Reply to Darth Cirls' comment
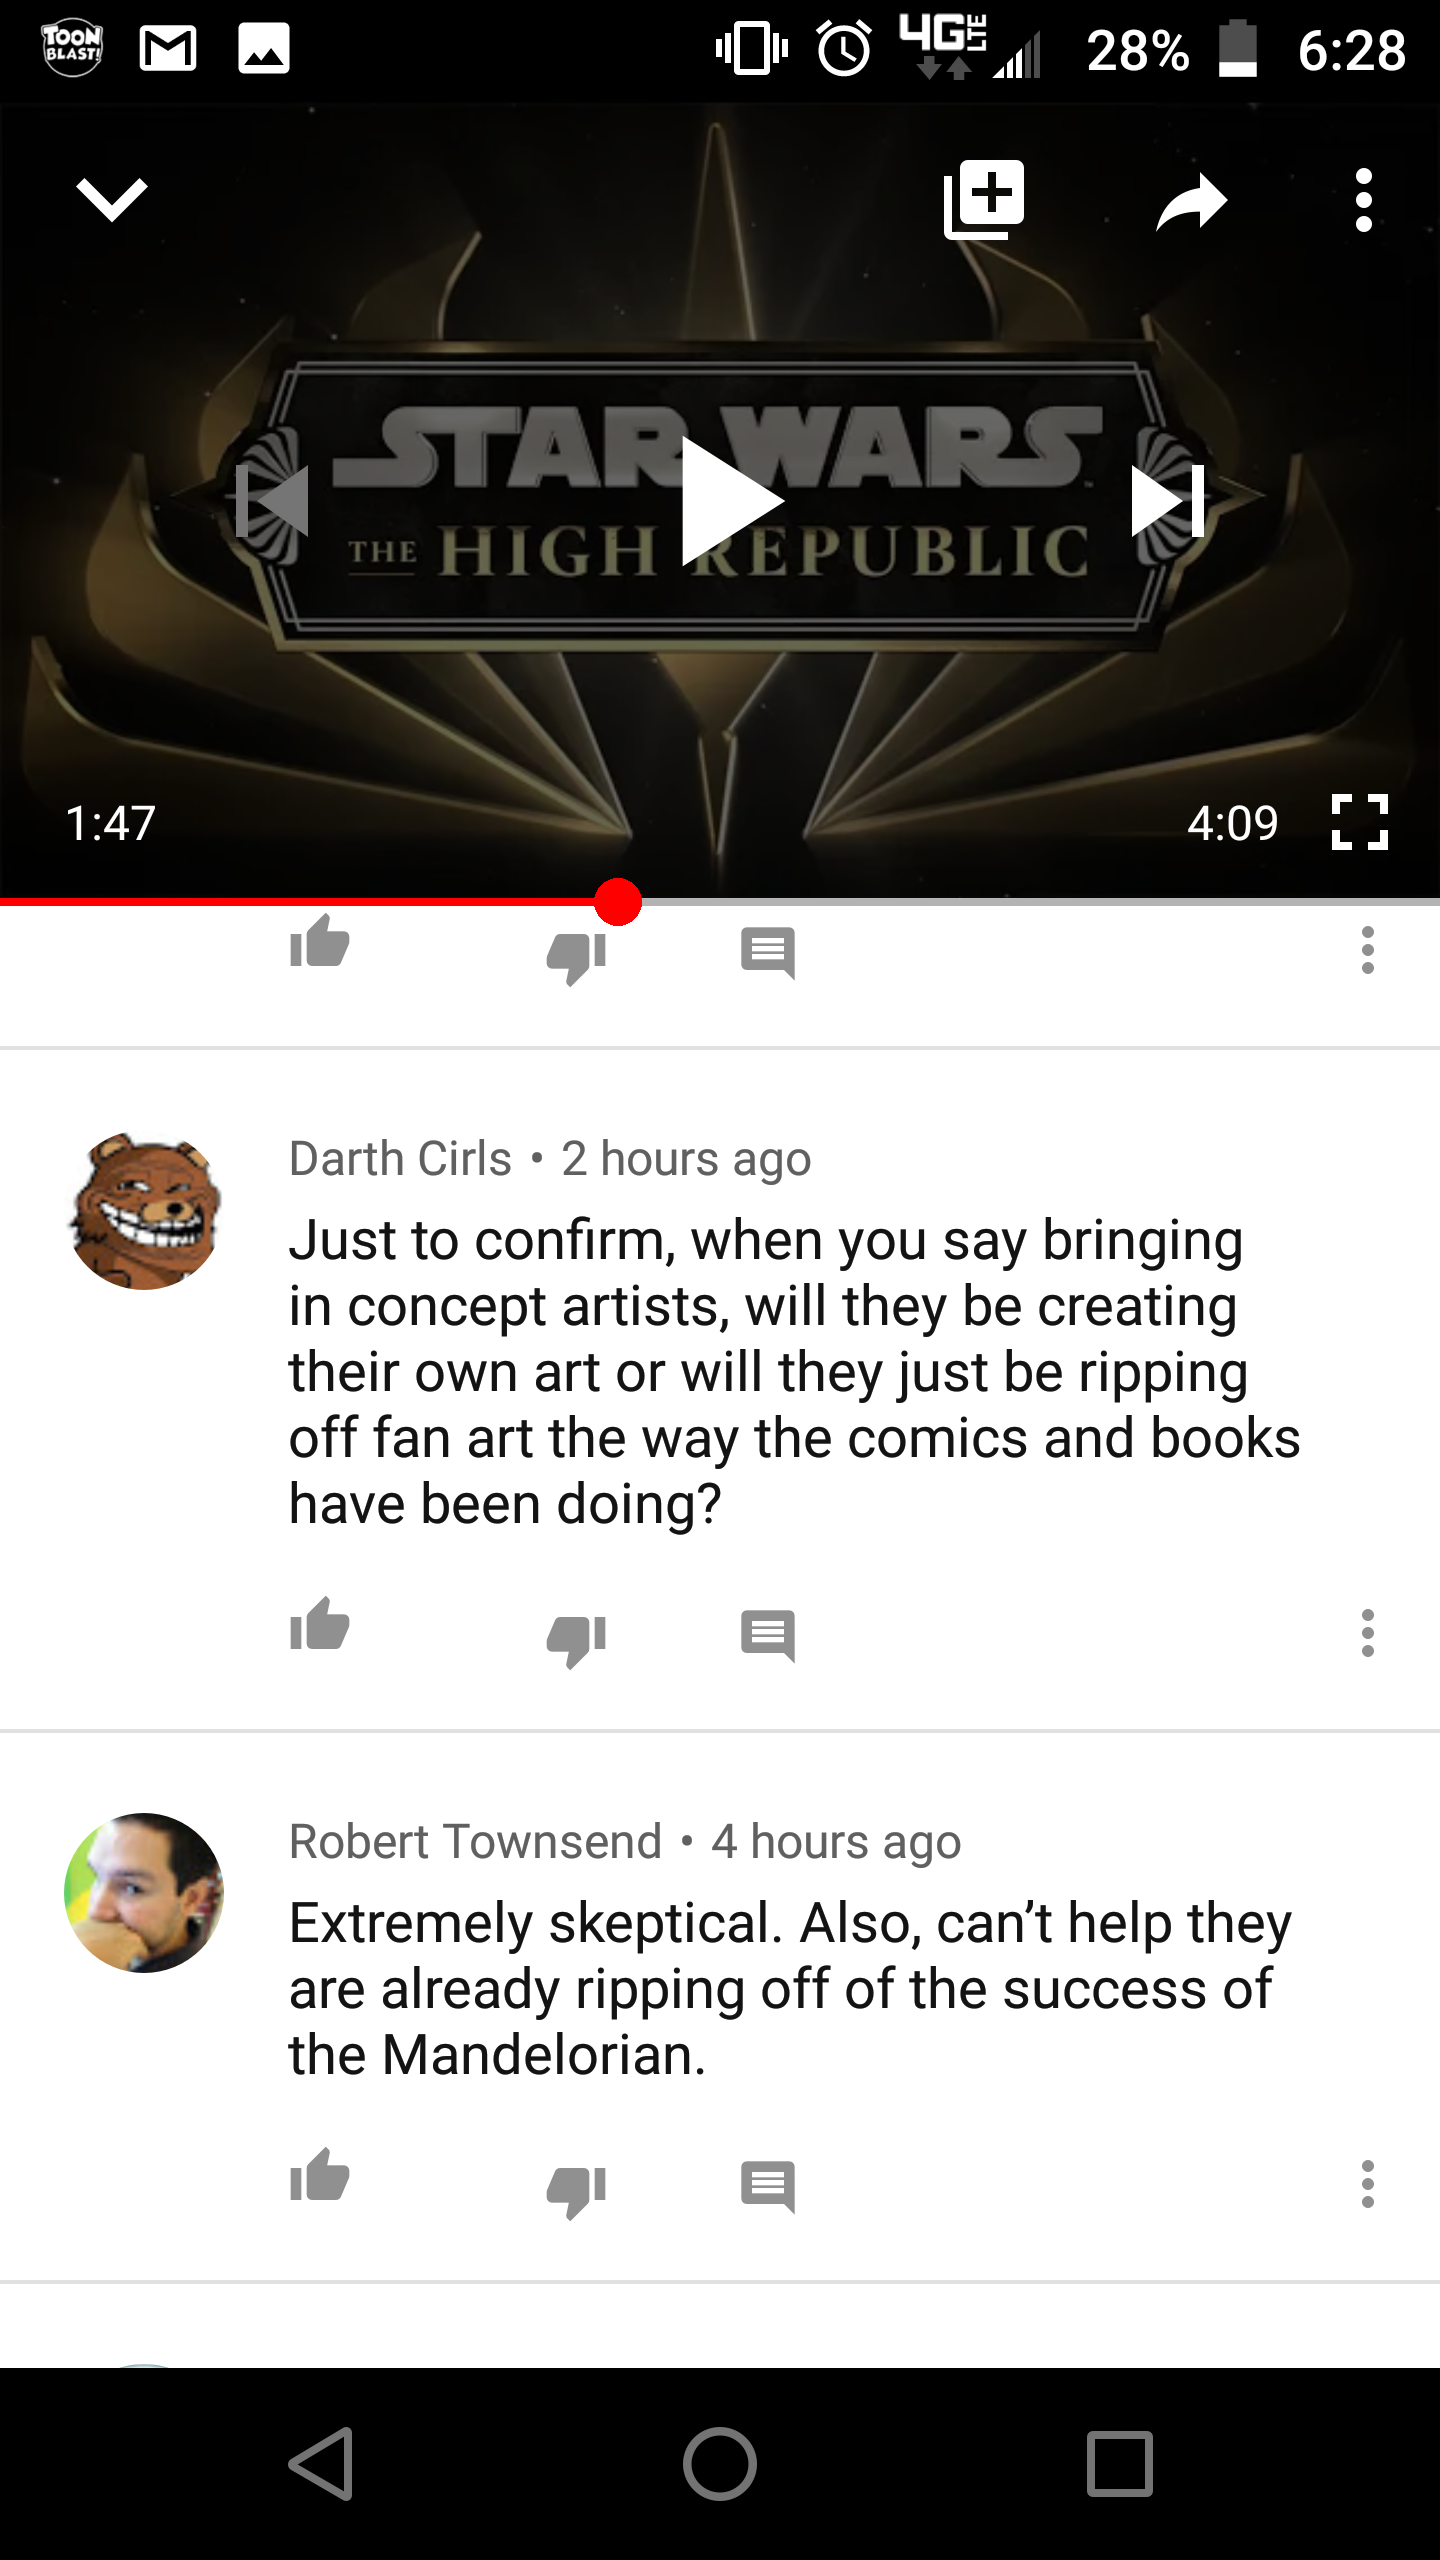Image resolution: width=1440 pixels, height=2560 pixels. click(768, 1636)
